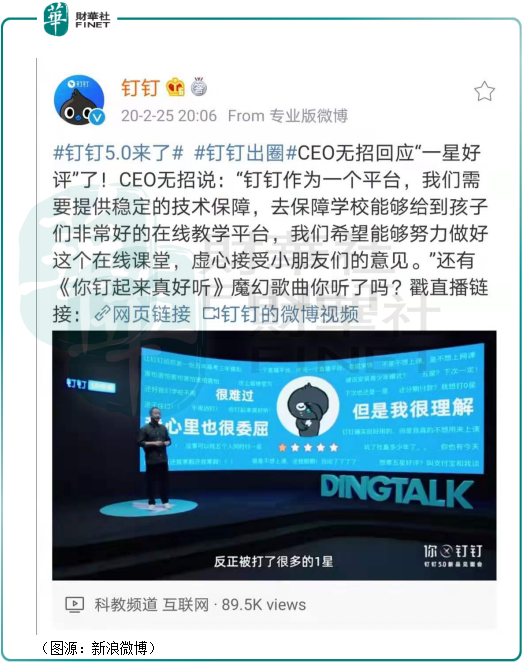Screen dimensions: 523x663
Task: Open the 钉钉 account name
Action: point(140,88)
